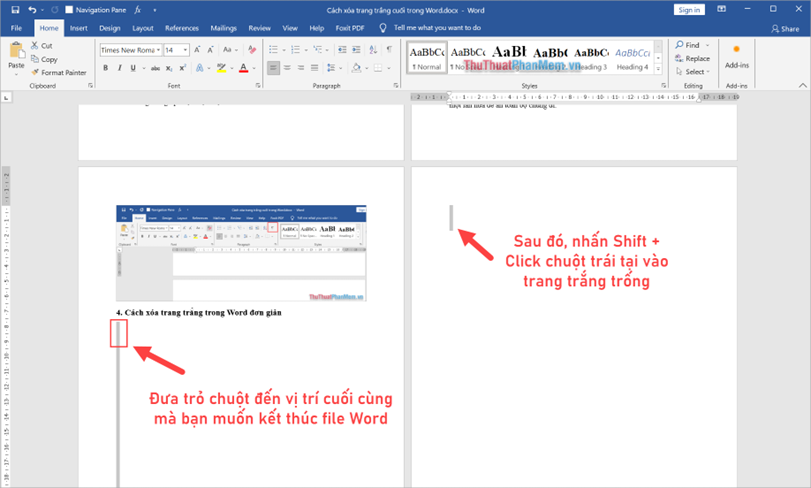This screenshot has width=811, height=488.
Task: Switch to Design tab
Action: pos(110,28)
